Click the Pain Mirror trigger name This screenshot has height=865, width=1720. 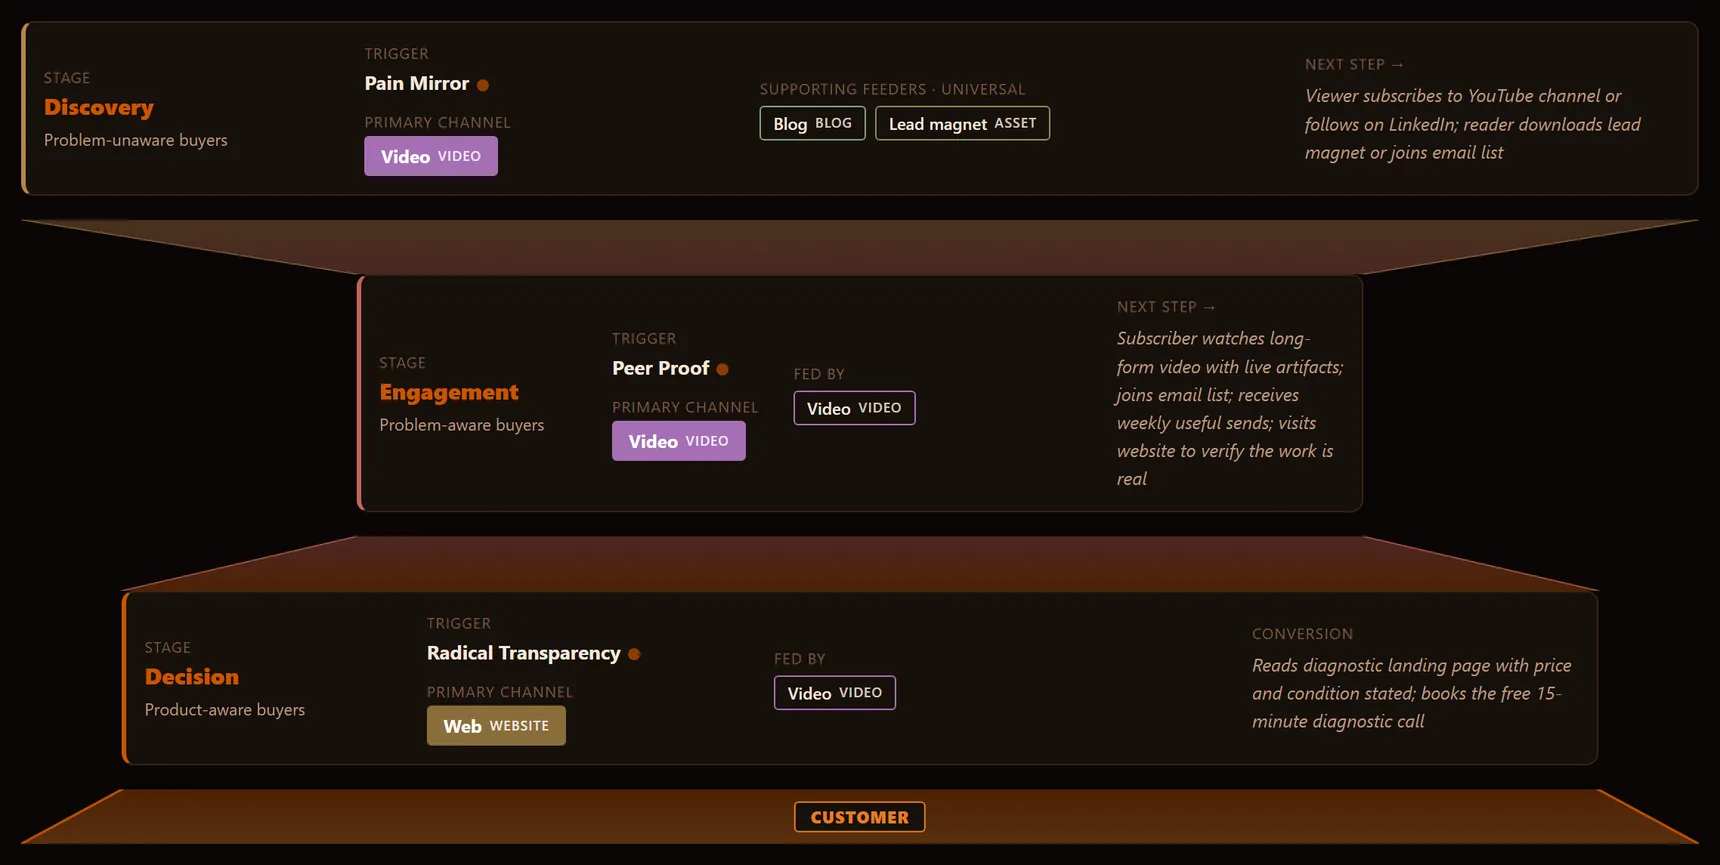(417, 84)
